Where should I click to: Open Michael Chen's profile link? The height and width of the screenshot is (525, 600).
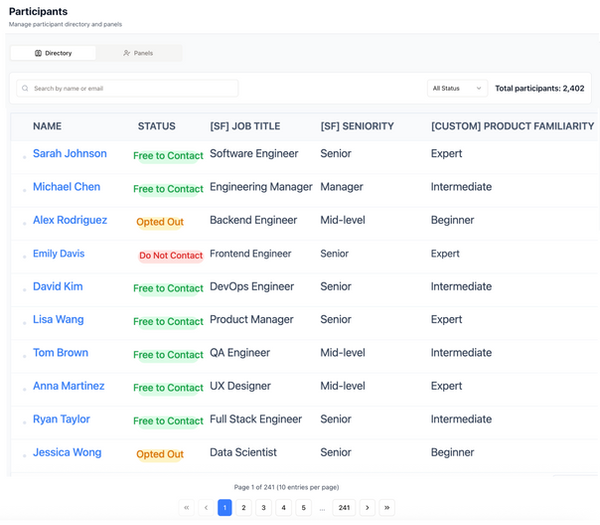67,187
